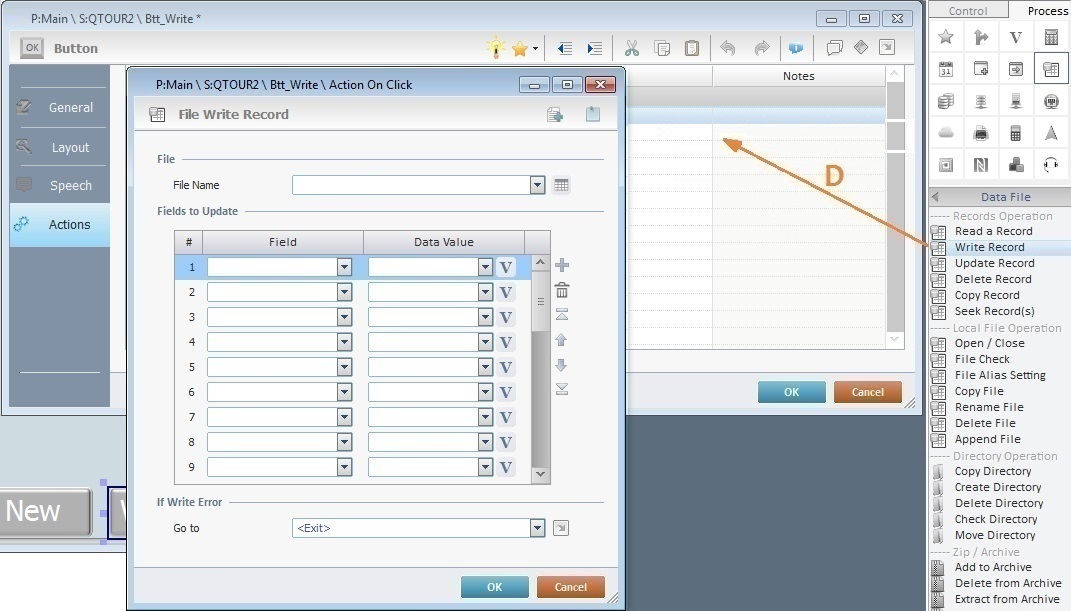Expand the Data Value dropdown in row 3
The image size is (1071, 611).
tap(485, 317)
